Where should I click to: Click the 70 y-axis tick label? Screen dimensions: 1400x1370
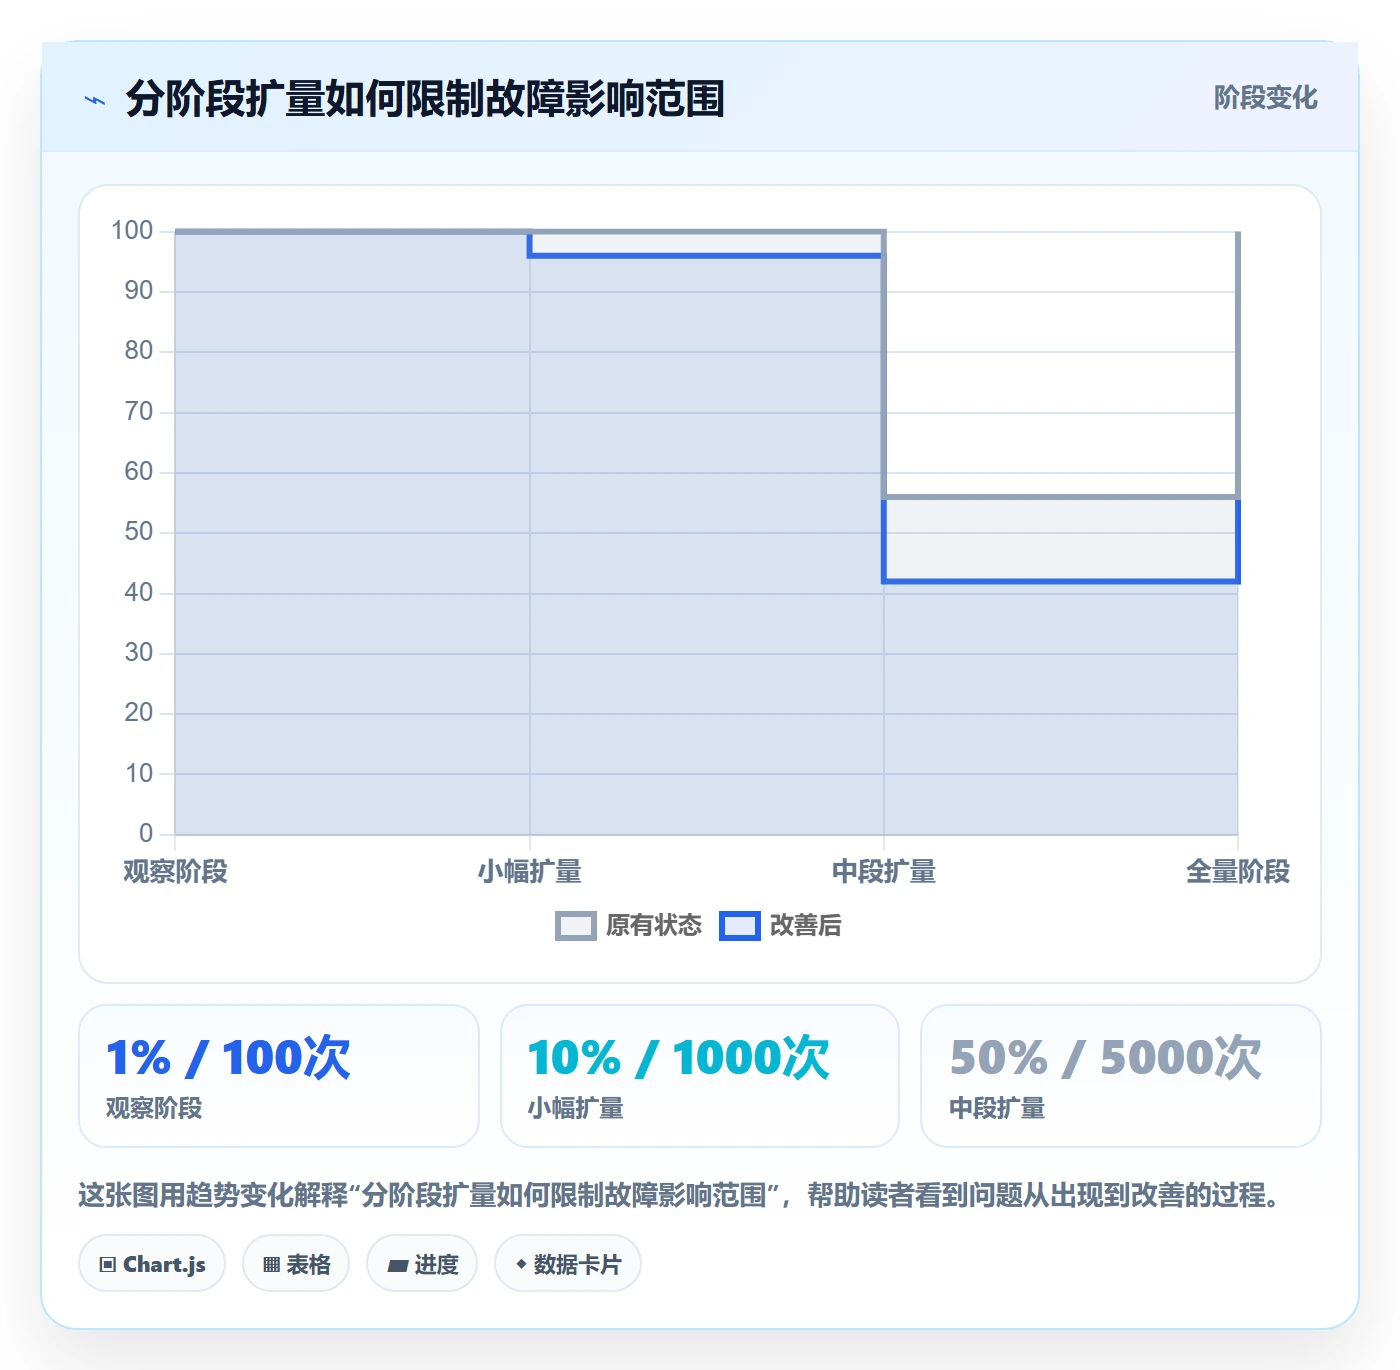point(139,412)
